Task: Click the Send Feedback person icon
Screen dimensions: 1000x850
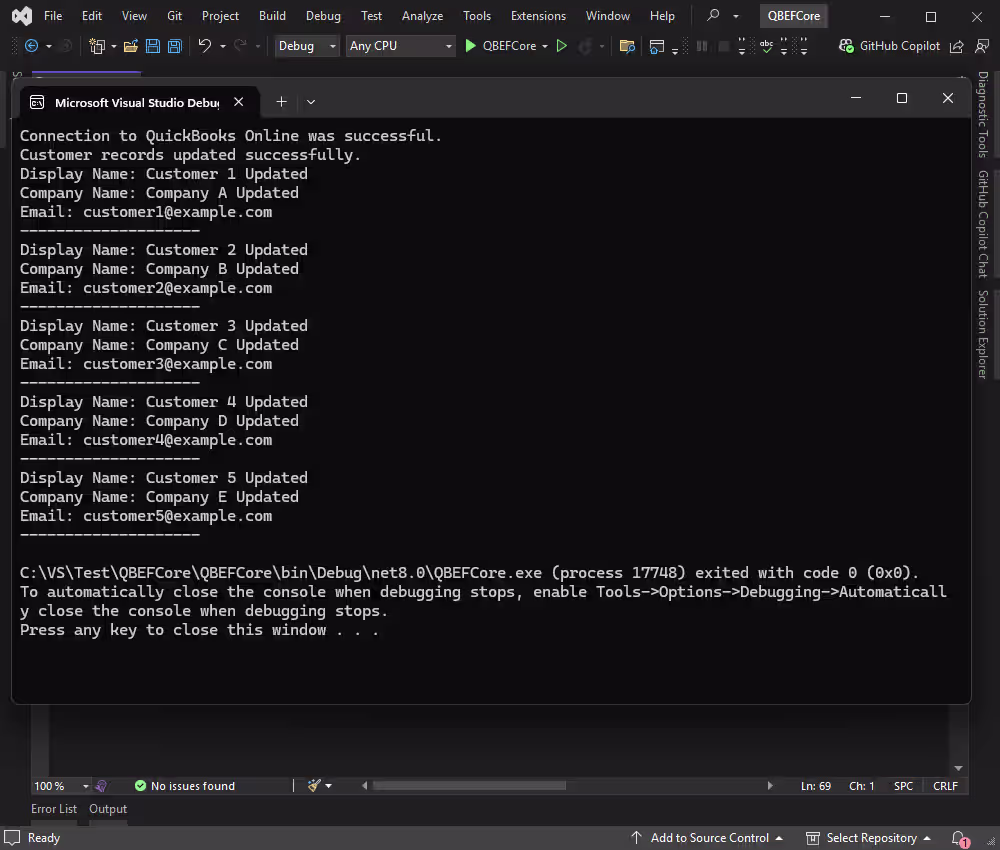Action: pyautogui.click(x=982, y=46)
